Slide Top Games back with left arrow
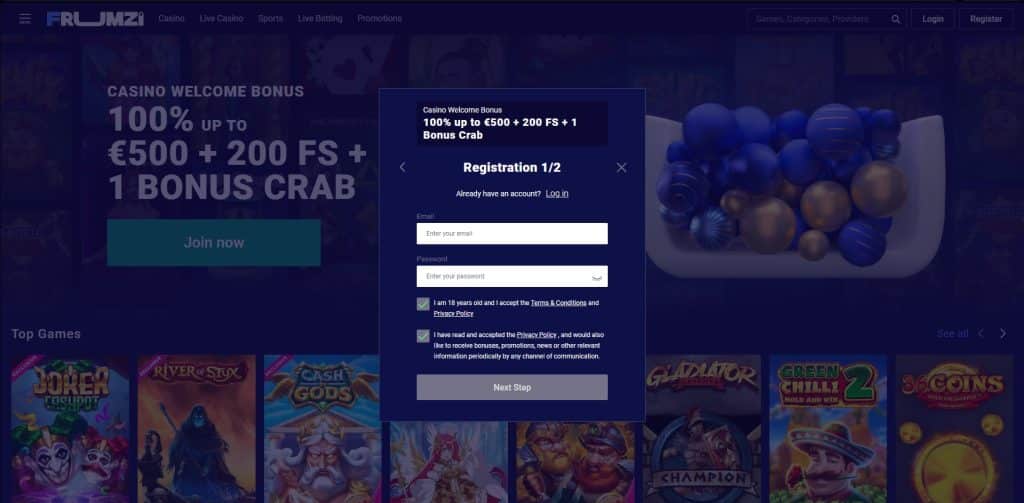The height and width of the screenshot is (503, 1024). (980, 334)
